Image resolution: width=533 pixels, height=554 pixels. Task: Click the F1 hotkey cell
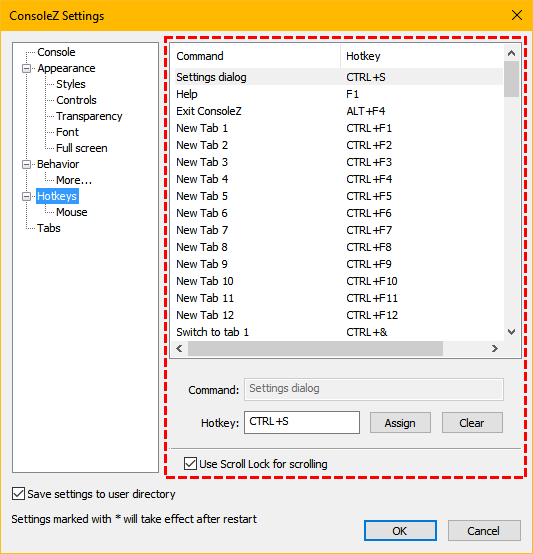[352, 94]
